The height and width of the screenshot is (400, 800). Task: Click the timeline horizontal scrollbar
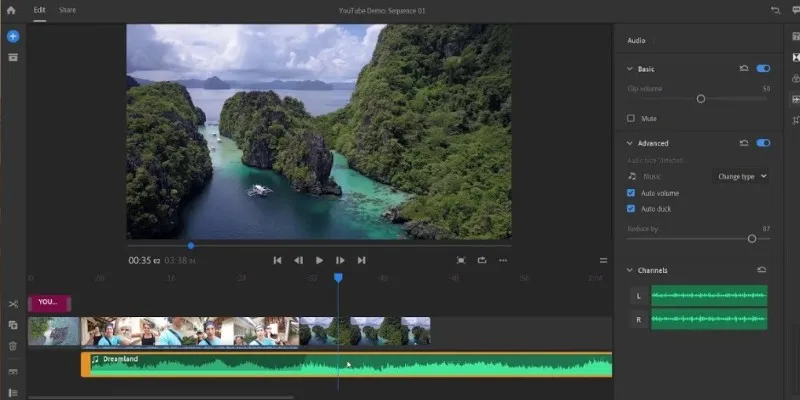[161, 397]
